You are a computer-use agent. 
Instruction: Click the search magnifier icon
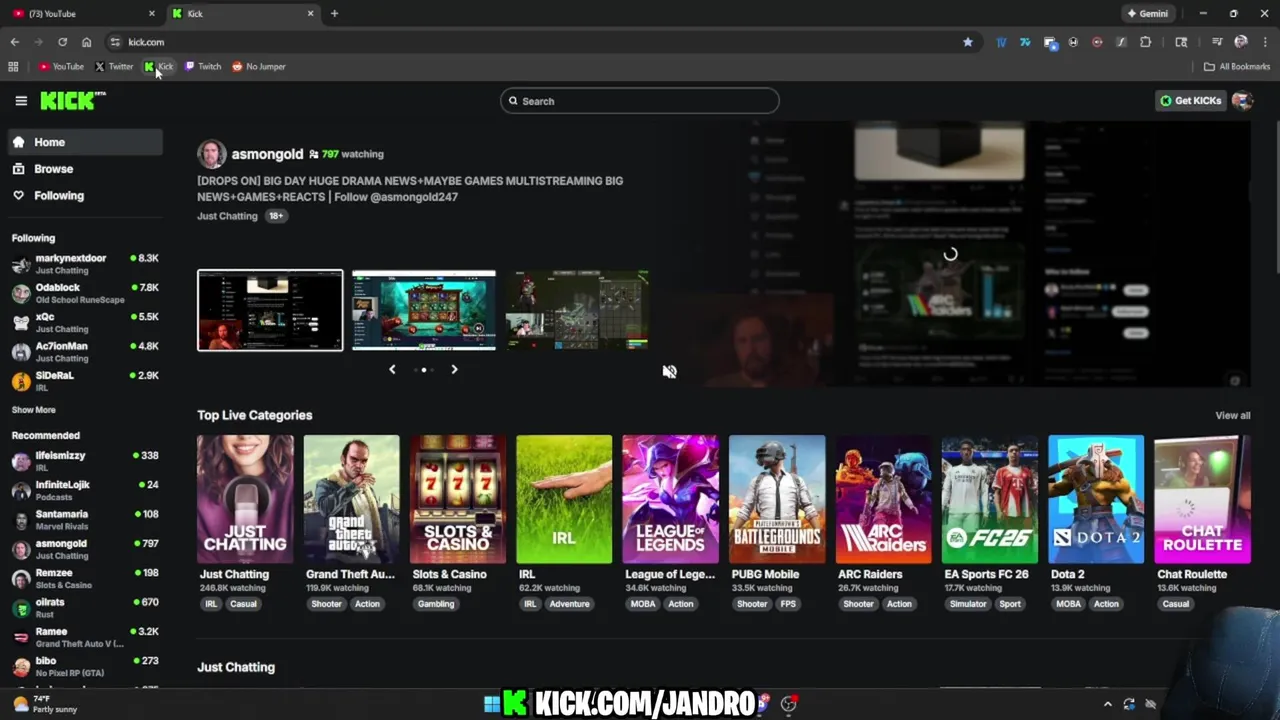pyautogui.click(x=513, y=101)
